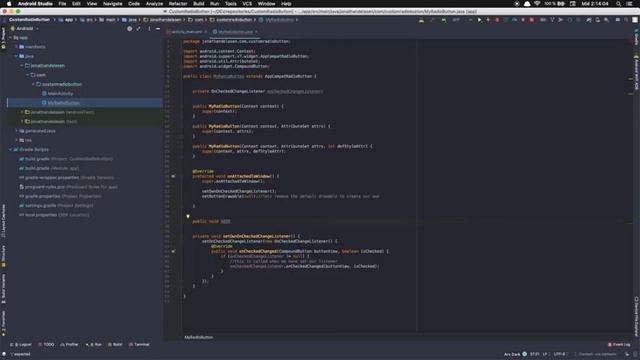
Task: Open the Build menu
Action: tap(199, 4)
